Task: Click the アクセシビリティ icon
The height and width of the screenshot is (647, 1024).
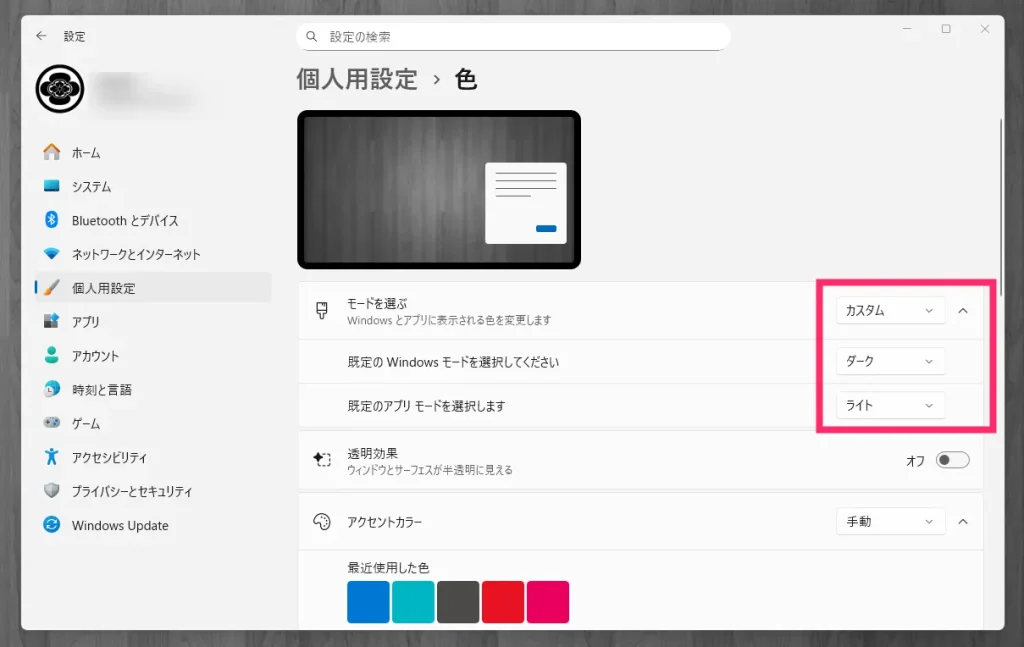Action: pyautogui.click(x=52, y=457)
